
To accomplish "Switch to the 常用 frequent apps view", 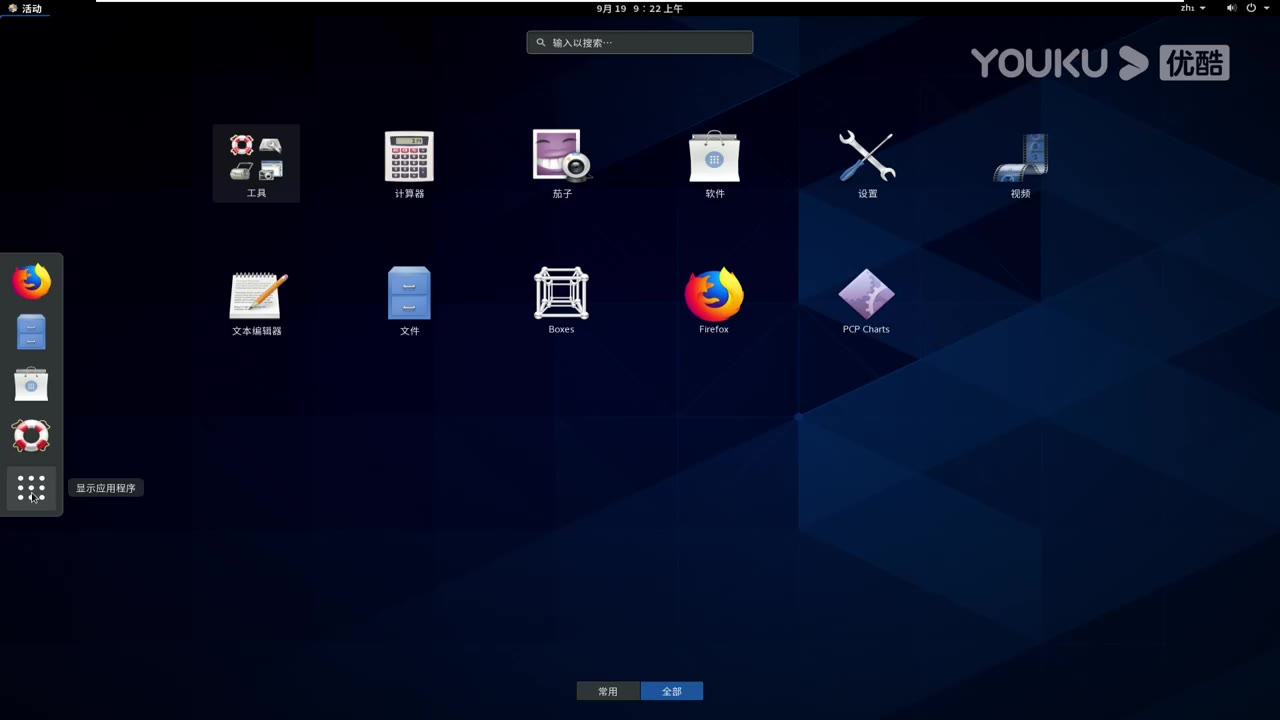I will pyautogui.click(x=607, y=691).
